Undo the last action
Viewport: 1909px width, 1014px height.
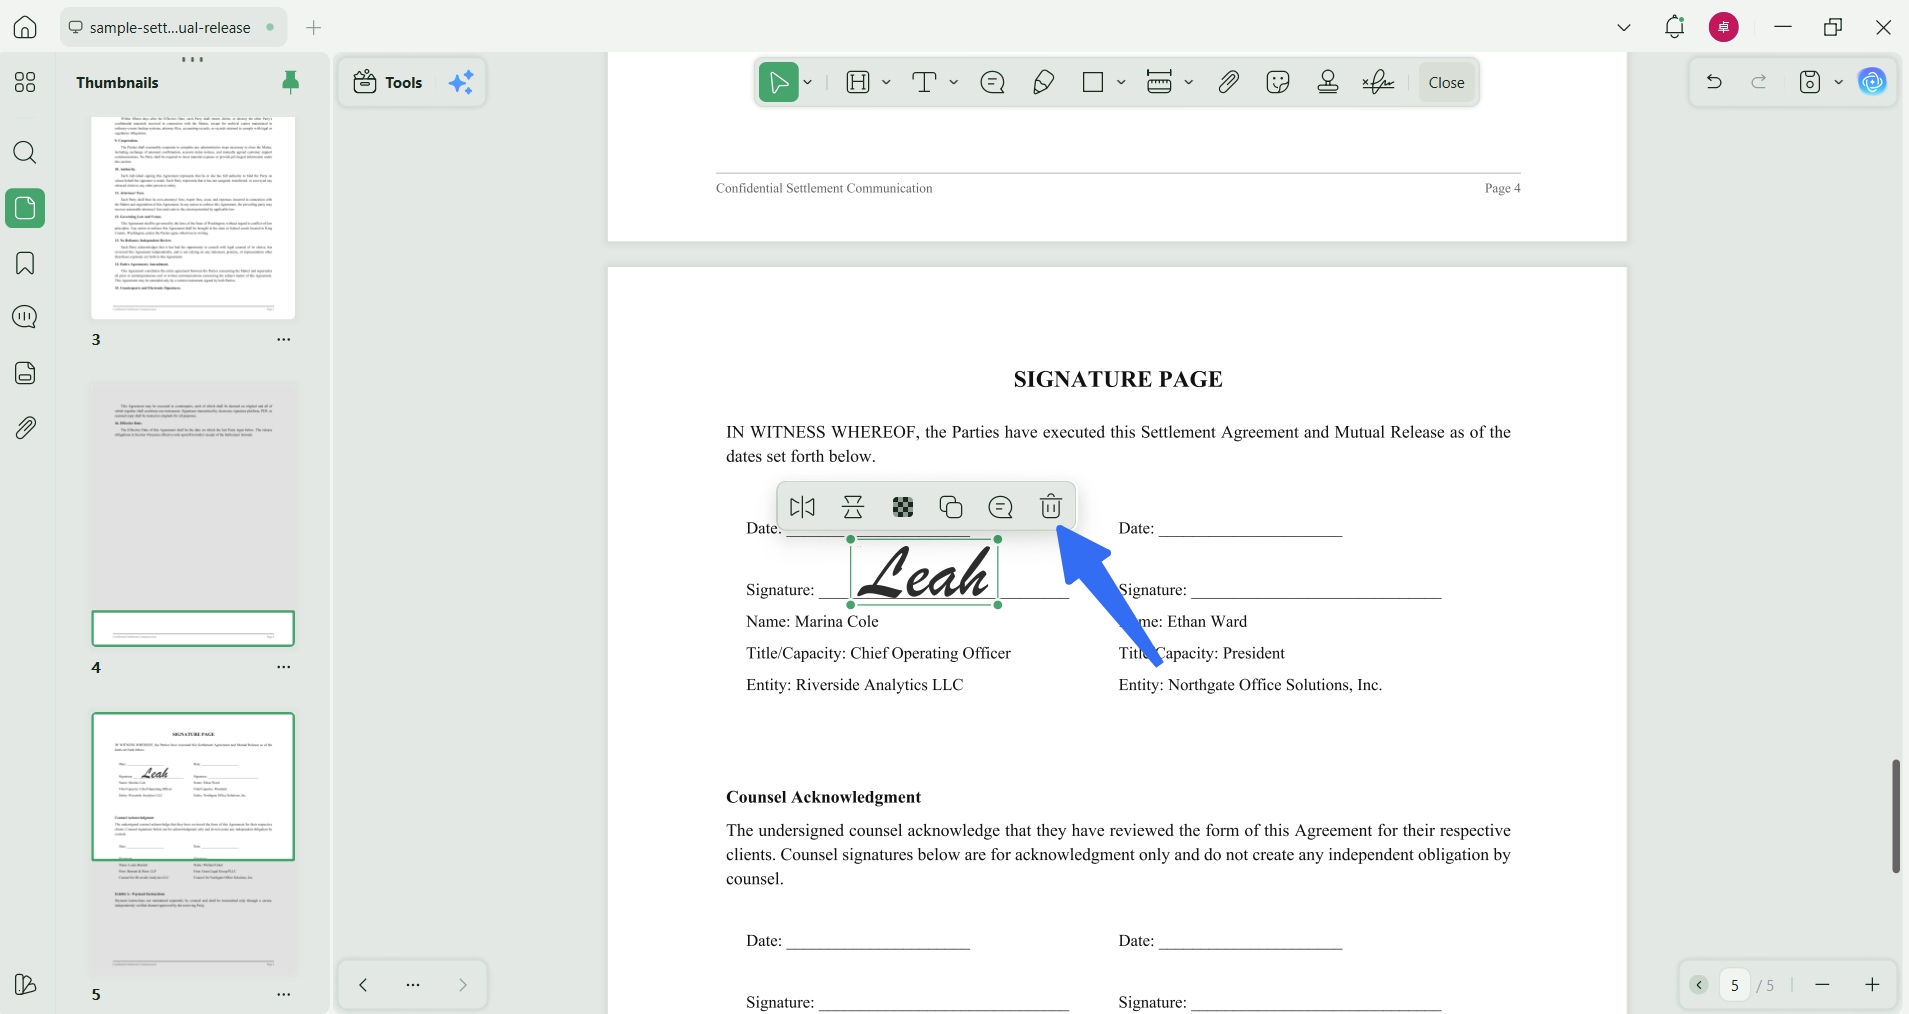(x=1714, y=82)
